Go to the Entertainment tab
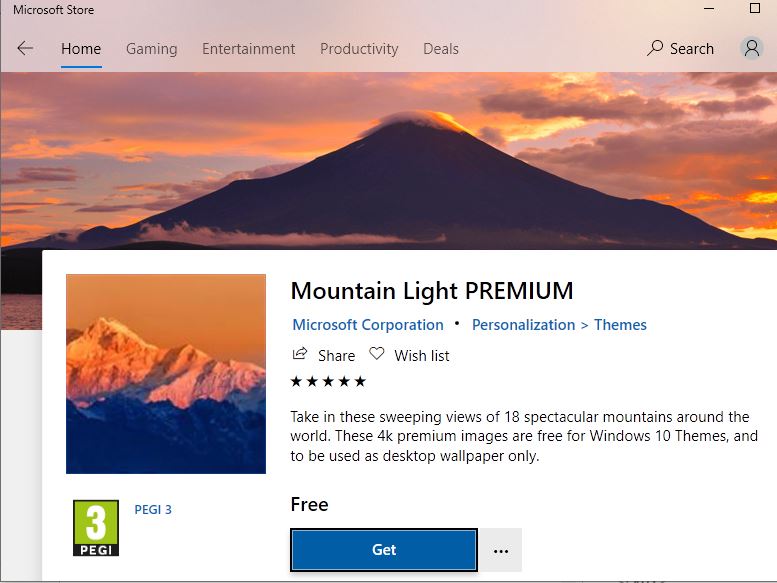This screenshot has width=777, height=583. 248,48
